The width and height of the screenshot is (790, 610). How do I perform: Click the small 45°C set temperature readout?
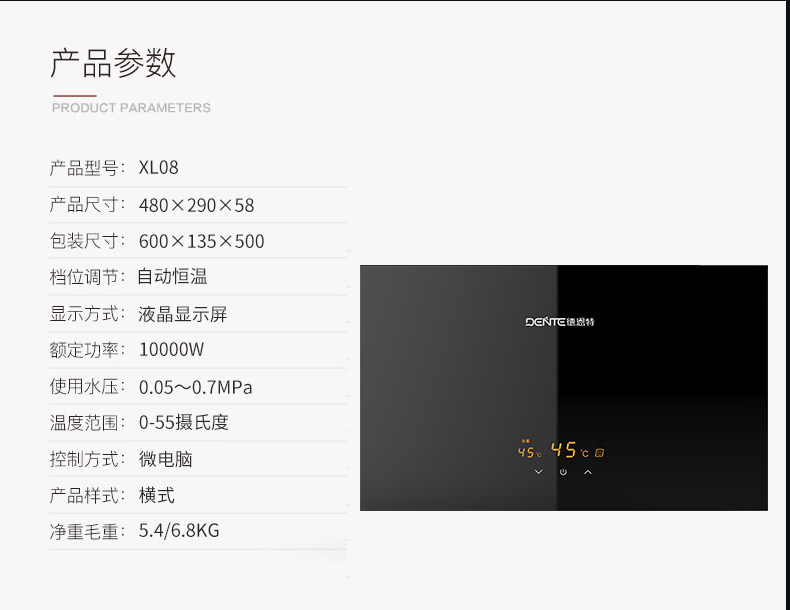pos(530,452)
